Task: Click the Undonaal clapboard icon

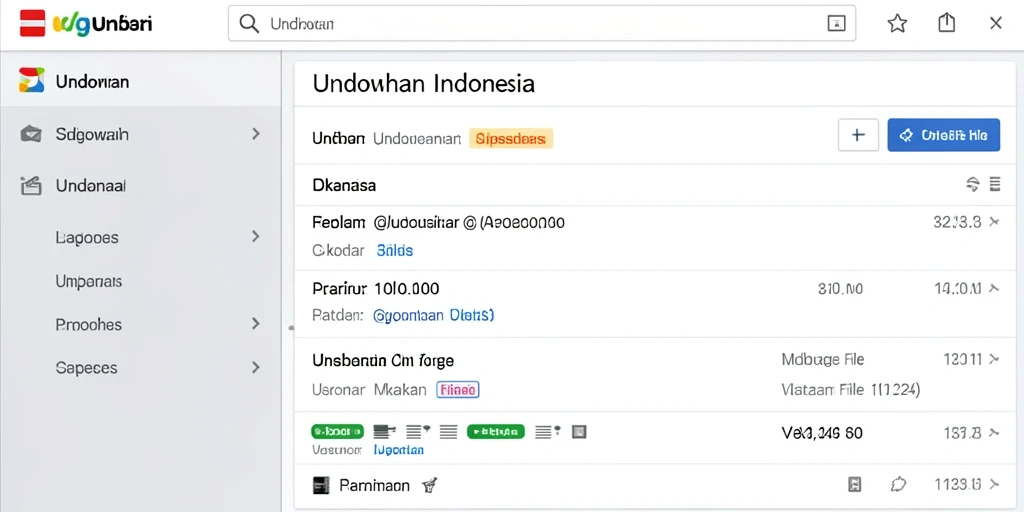Action: tap(31, 186)
